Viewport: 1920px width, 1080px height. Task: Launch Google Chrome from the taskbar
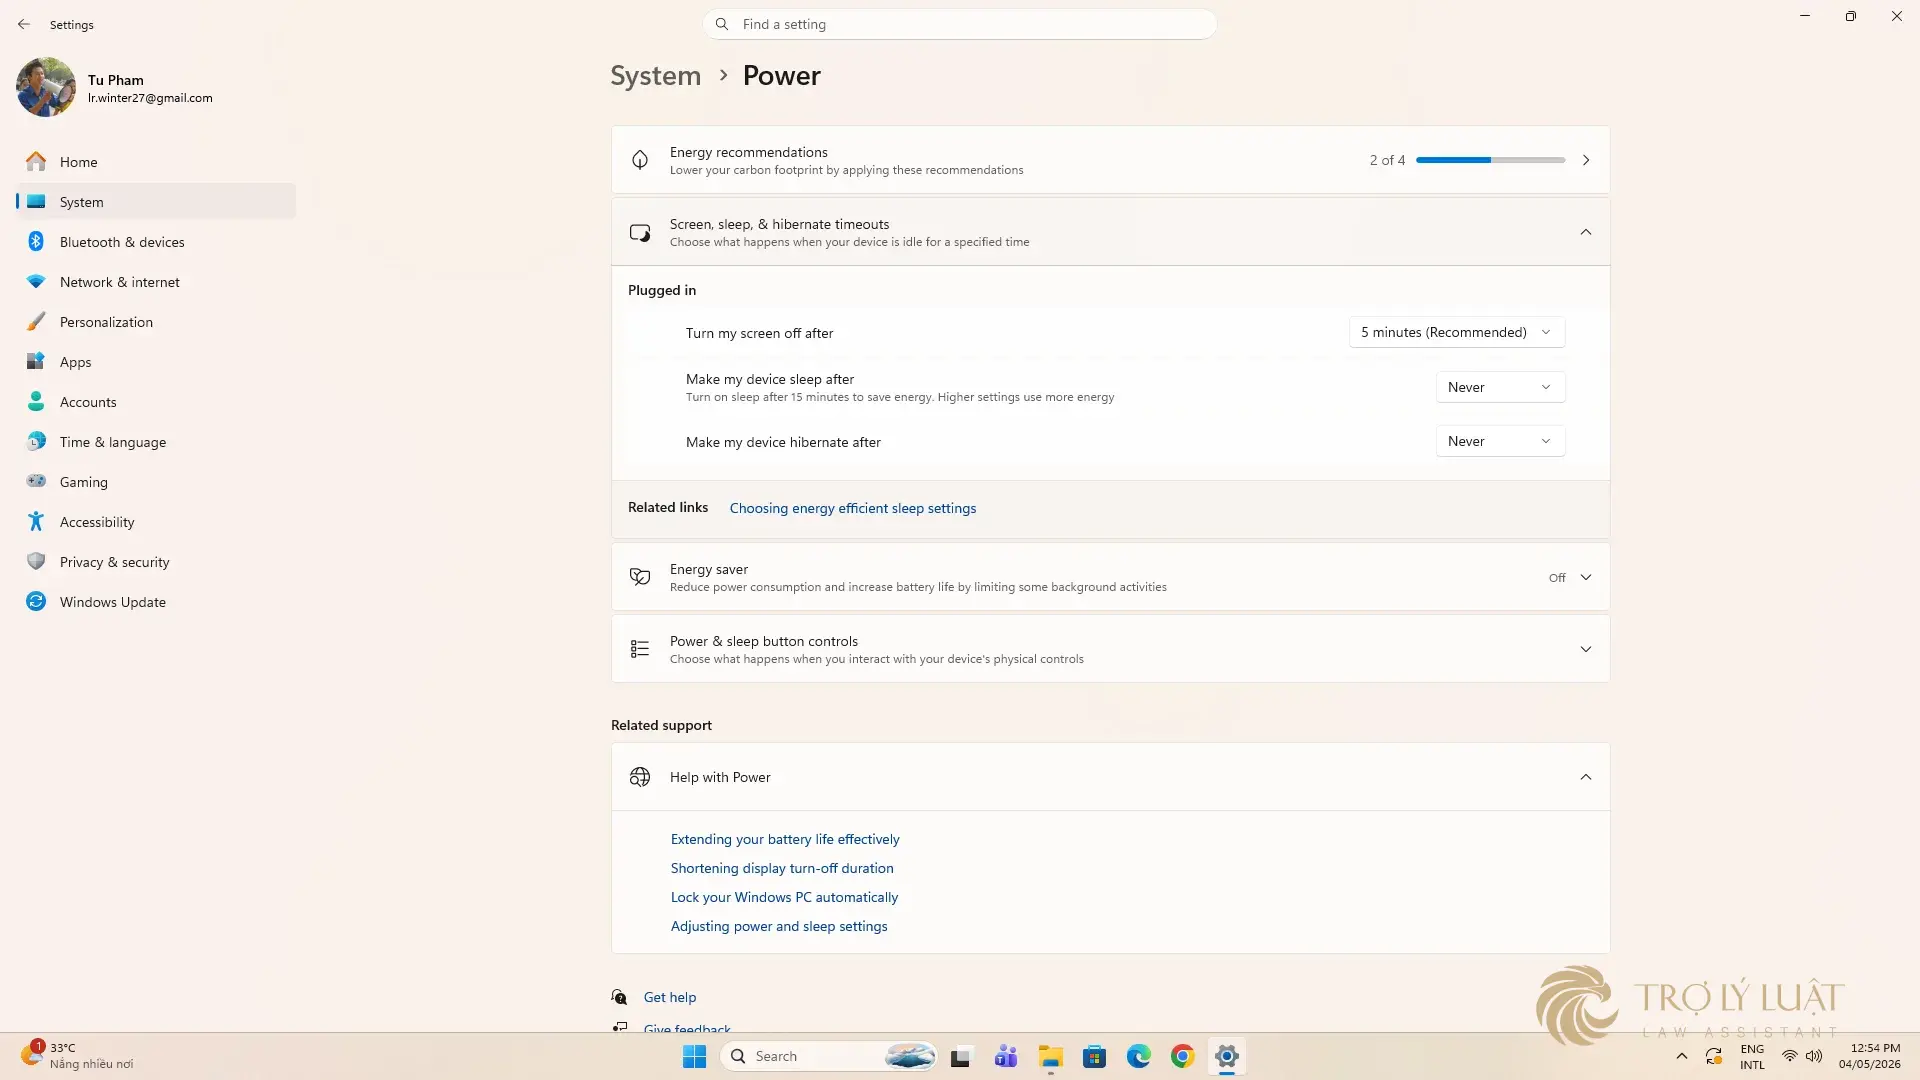click(x=1183, y=1056)
